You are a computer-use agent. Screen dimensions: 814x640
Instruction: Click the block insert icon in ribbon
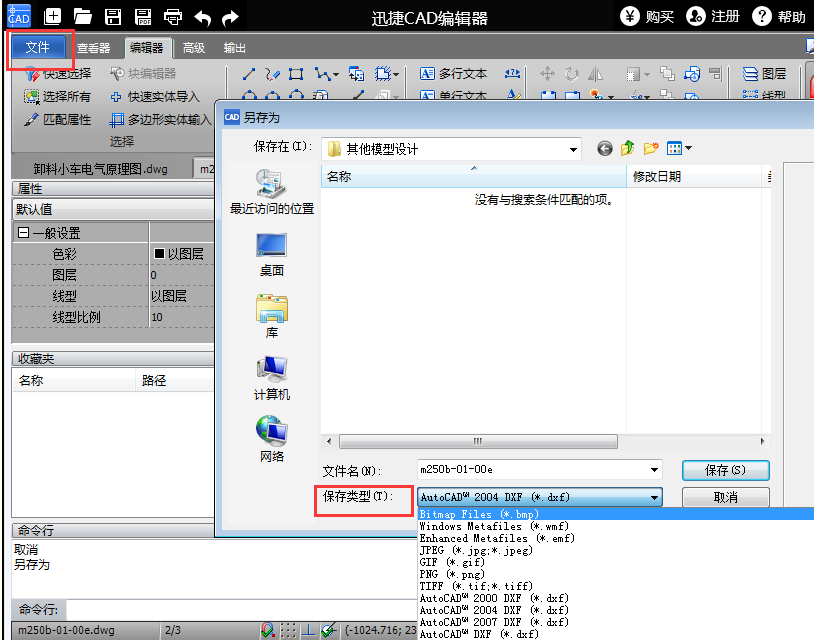pos(356,74)
